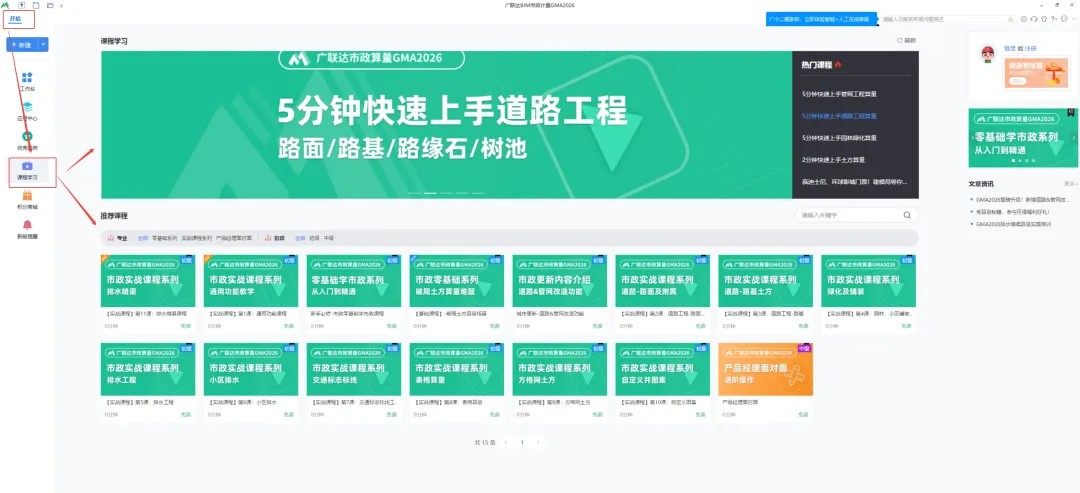This screenshot has height=493, width=1080.
Task: Select the 中级 difficulty filter
Action: [x=329, y=238]
